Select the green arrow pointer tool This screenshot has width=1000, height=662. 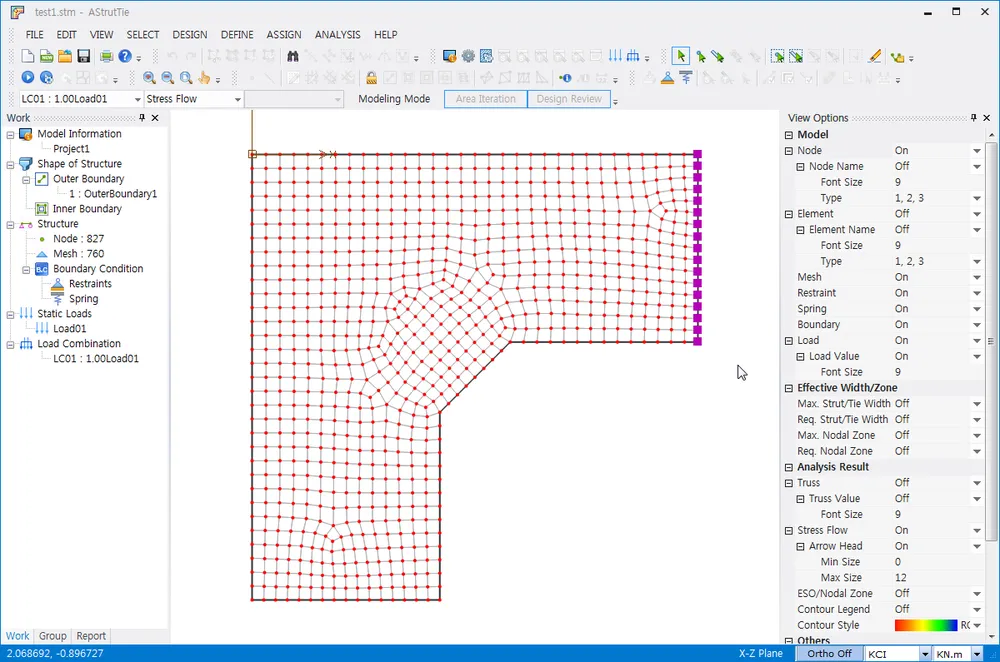pyautogui.click(x=681, y=57)
